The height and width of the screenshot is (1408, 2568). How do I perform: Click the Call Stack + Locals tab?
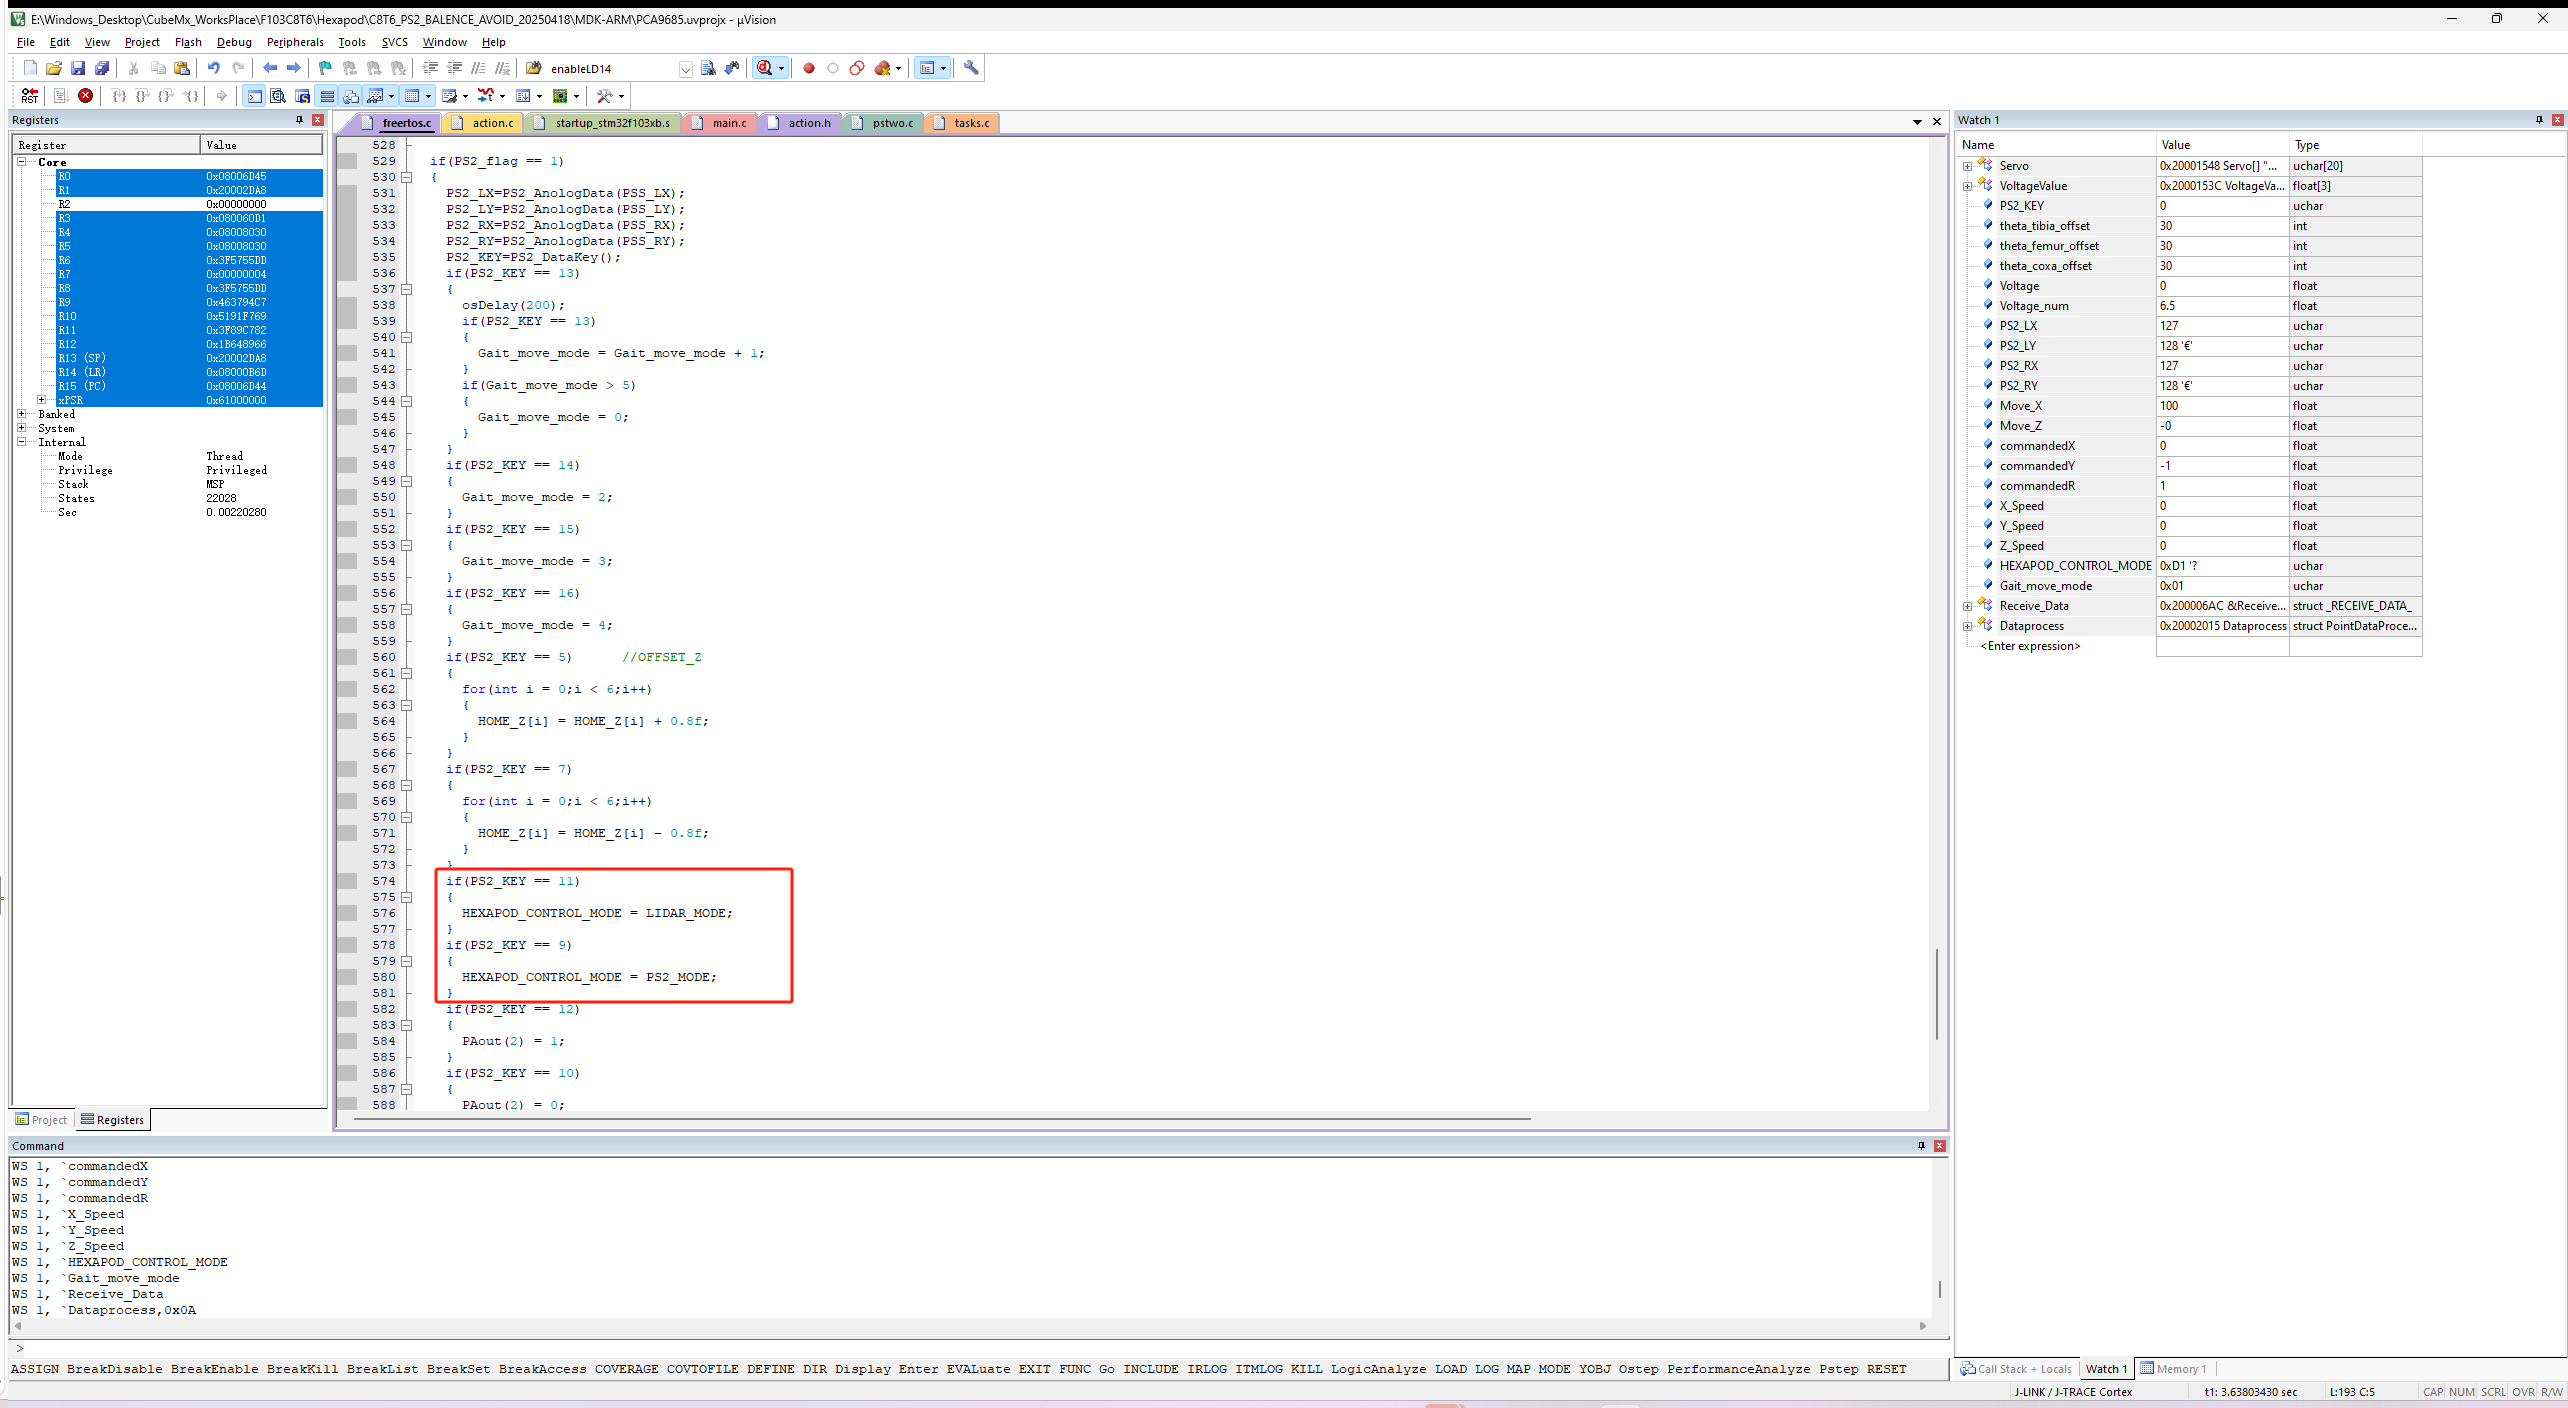pos(2016,1369)
